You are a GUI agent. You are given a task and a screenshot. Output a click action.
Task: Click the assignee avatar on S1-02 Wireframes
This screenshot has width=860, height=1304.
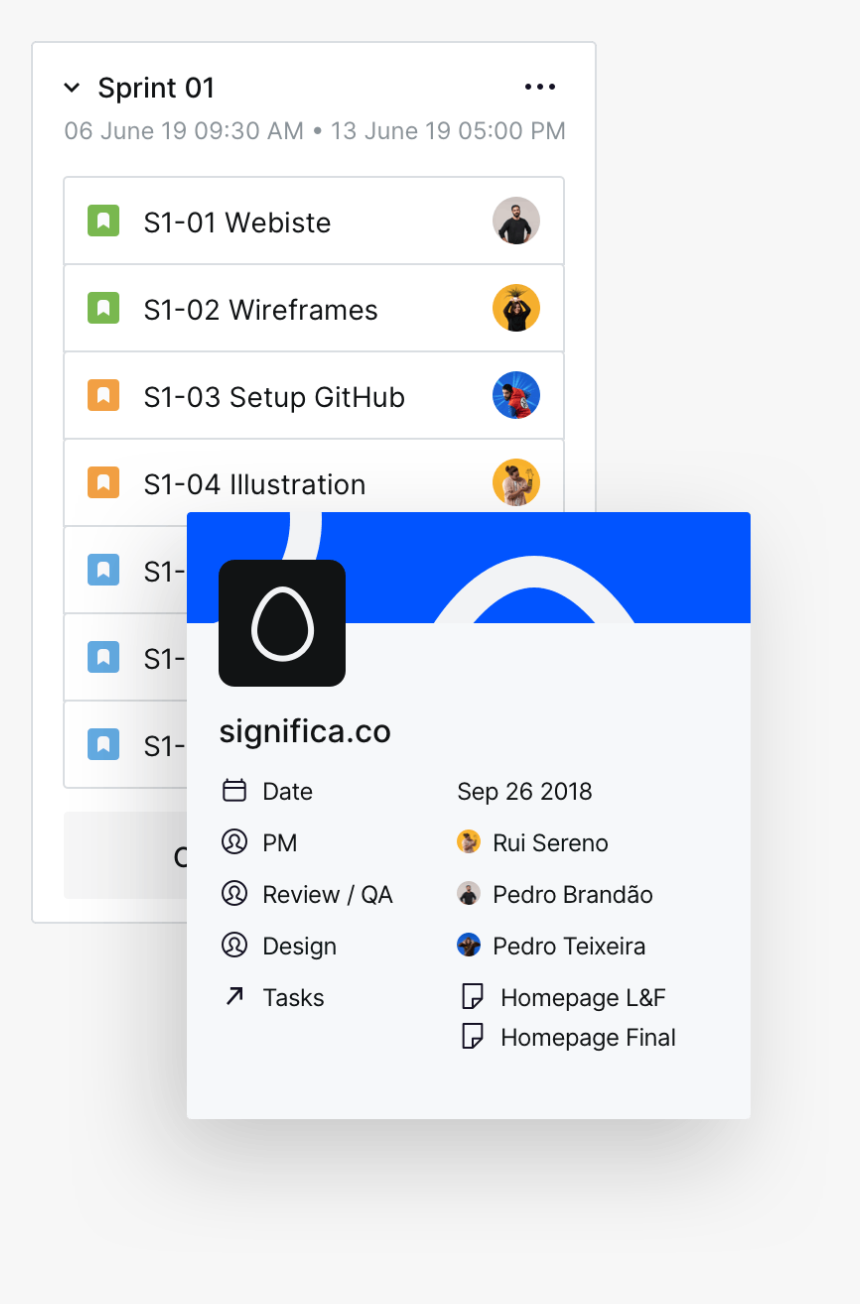516,308
